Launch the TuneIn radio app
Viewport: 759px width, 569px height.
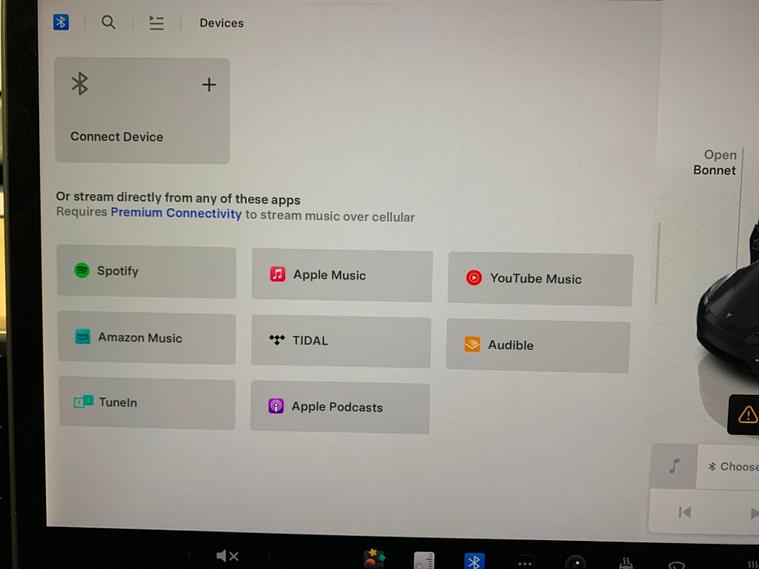tap(147, 403)
